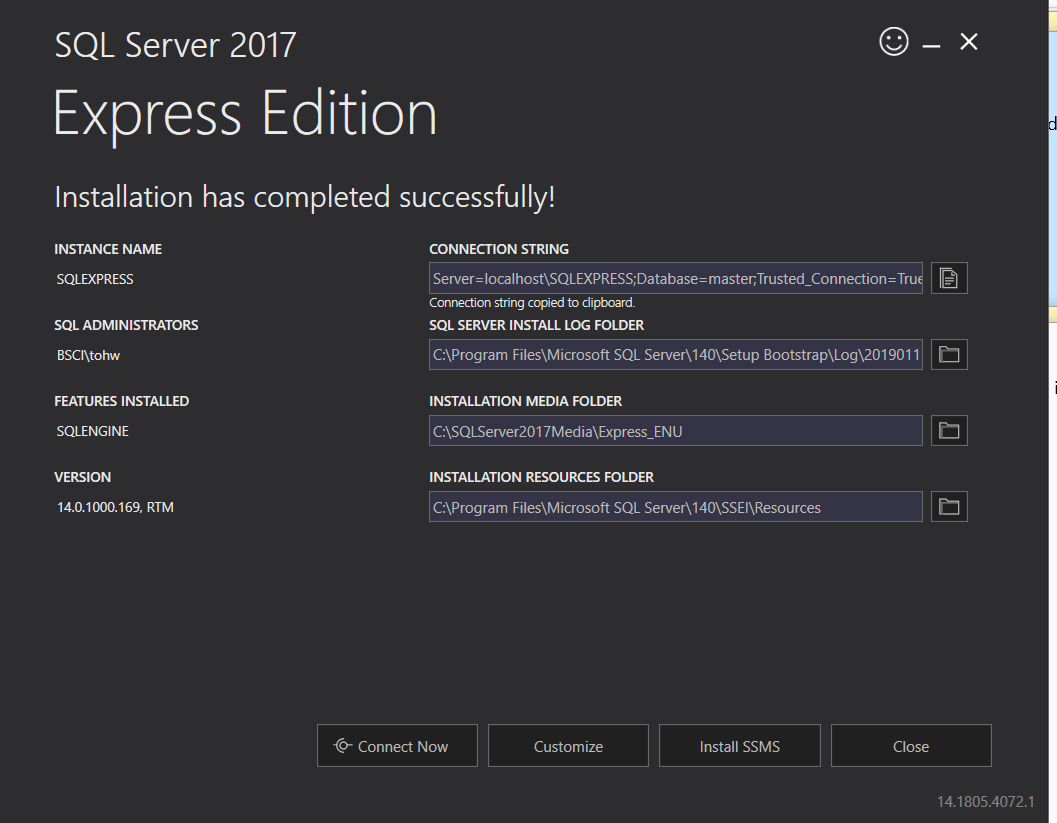The image size is (1057, 823).
Task: Click the INSTALLATION MEDIA FOLDER label
Action: (525, 401)
